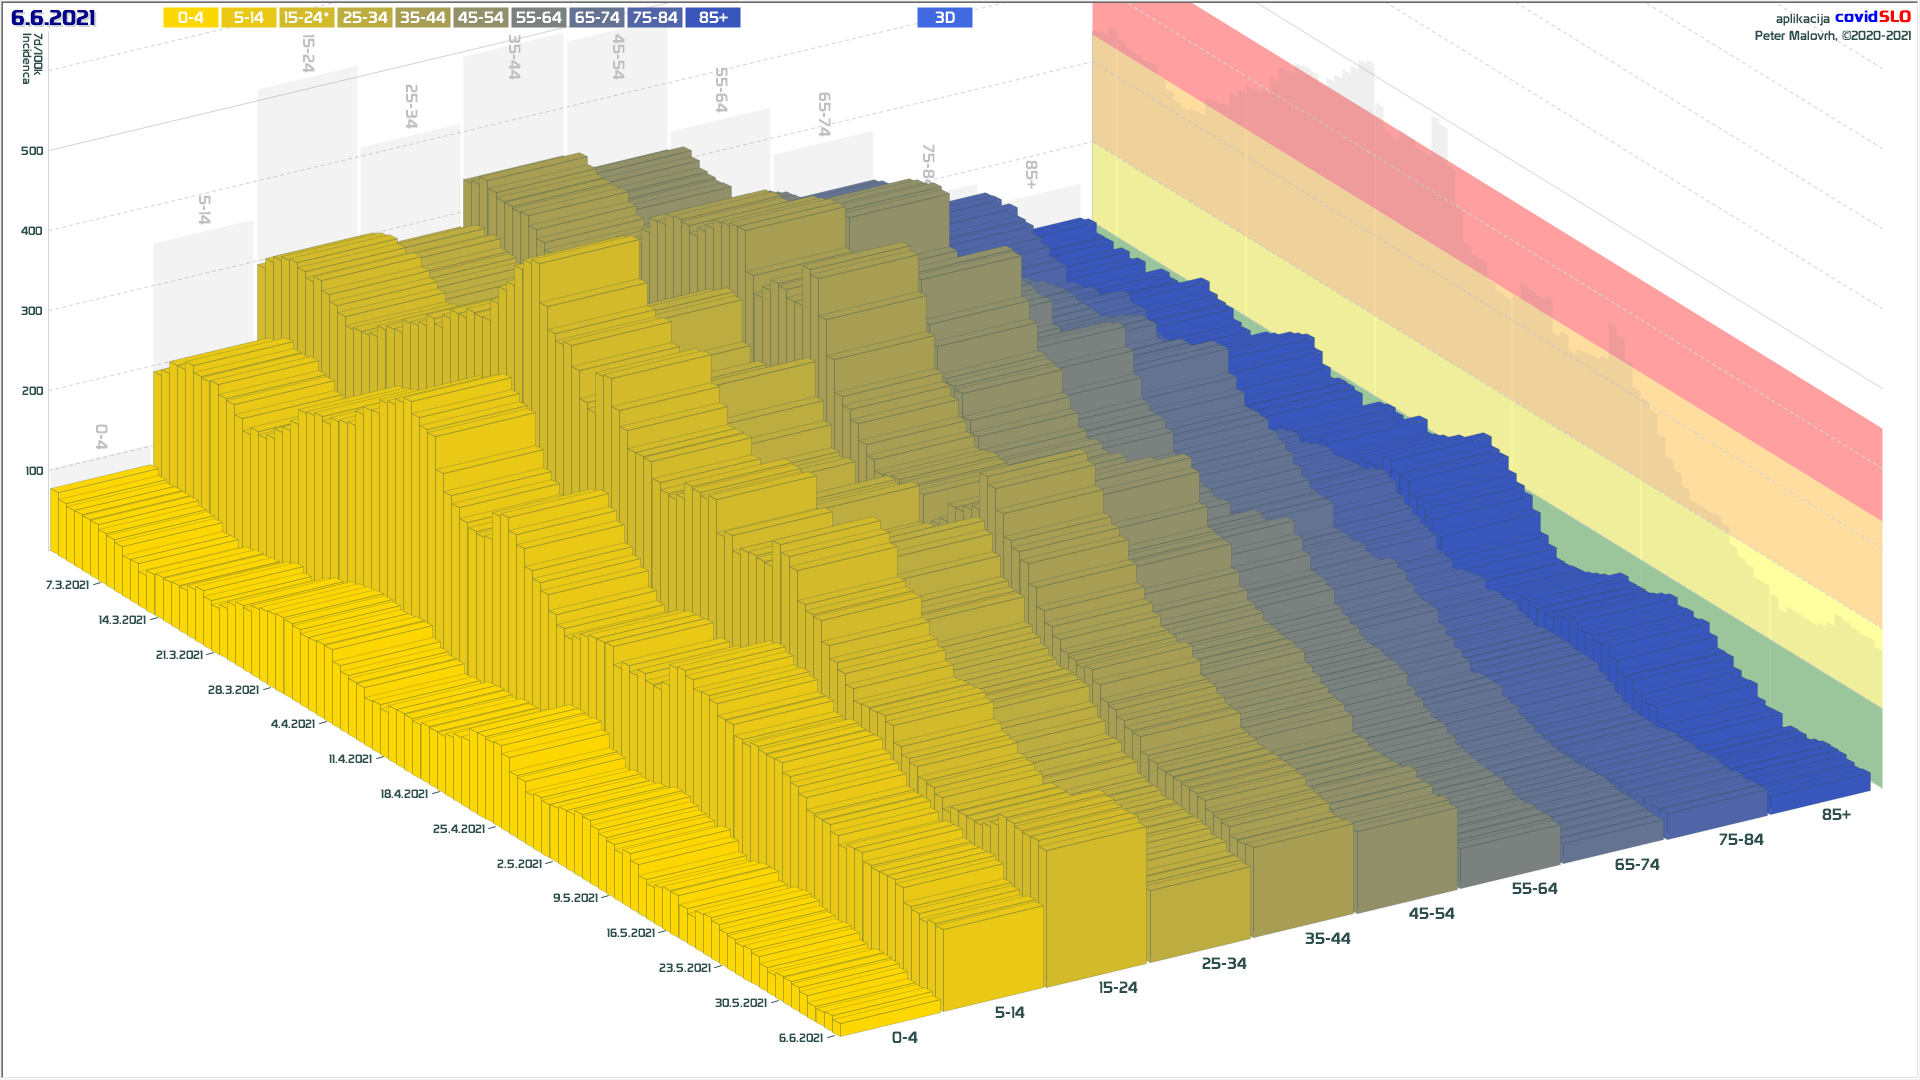Toggle the 15-24* age group button
1920x1080 pixels.
click(x=306, y=18)
